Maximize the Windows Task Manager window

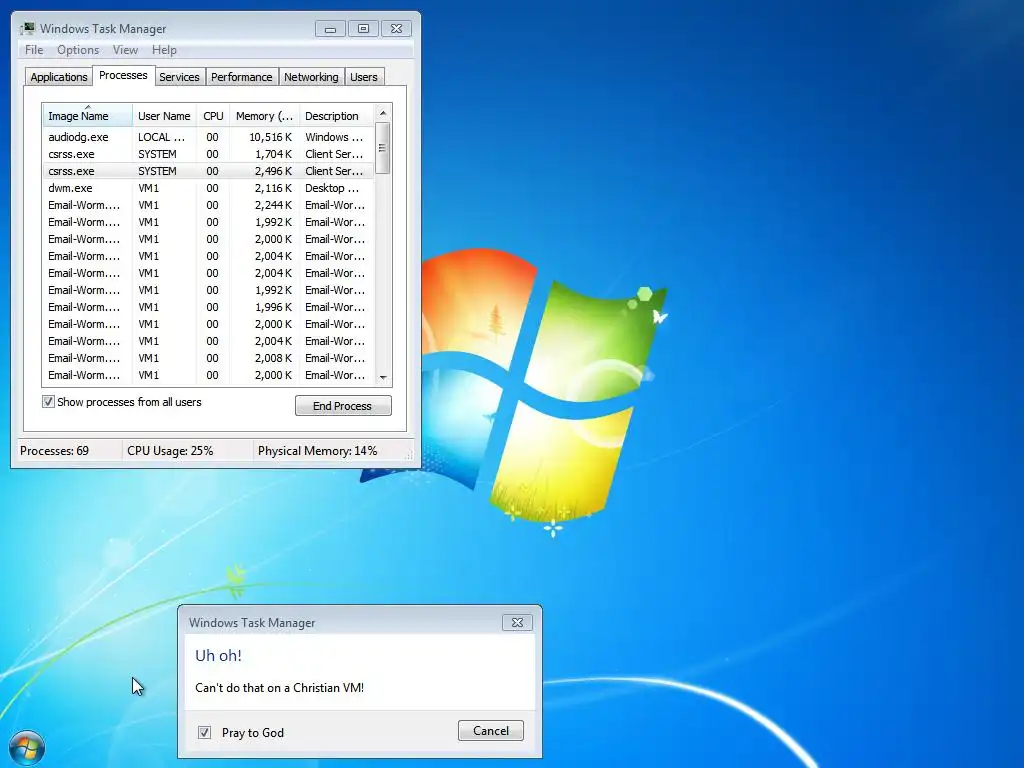[x=363, y=29]
